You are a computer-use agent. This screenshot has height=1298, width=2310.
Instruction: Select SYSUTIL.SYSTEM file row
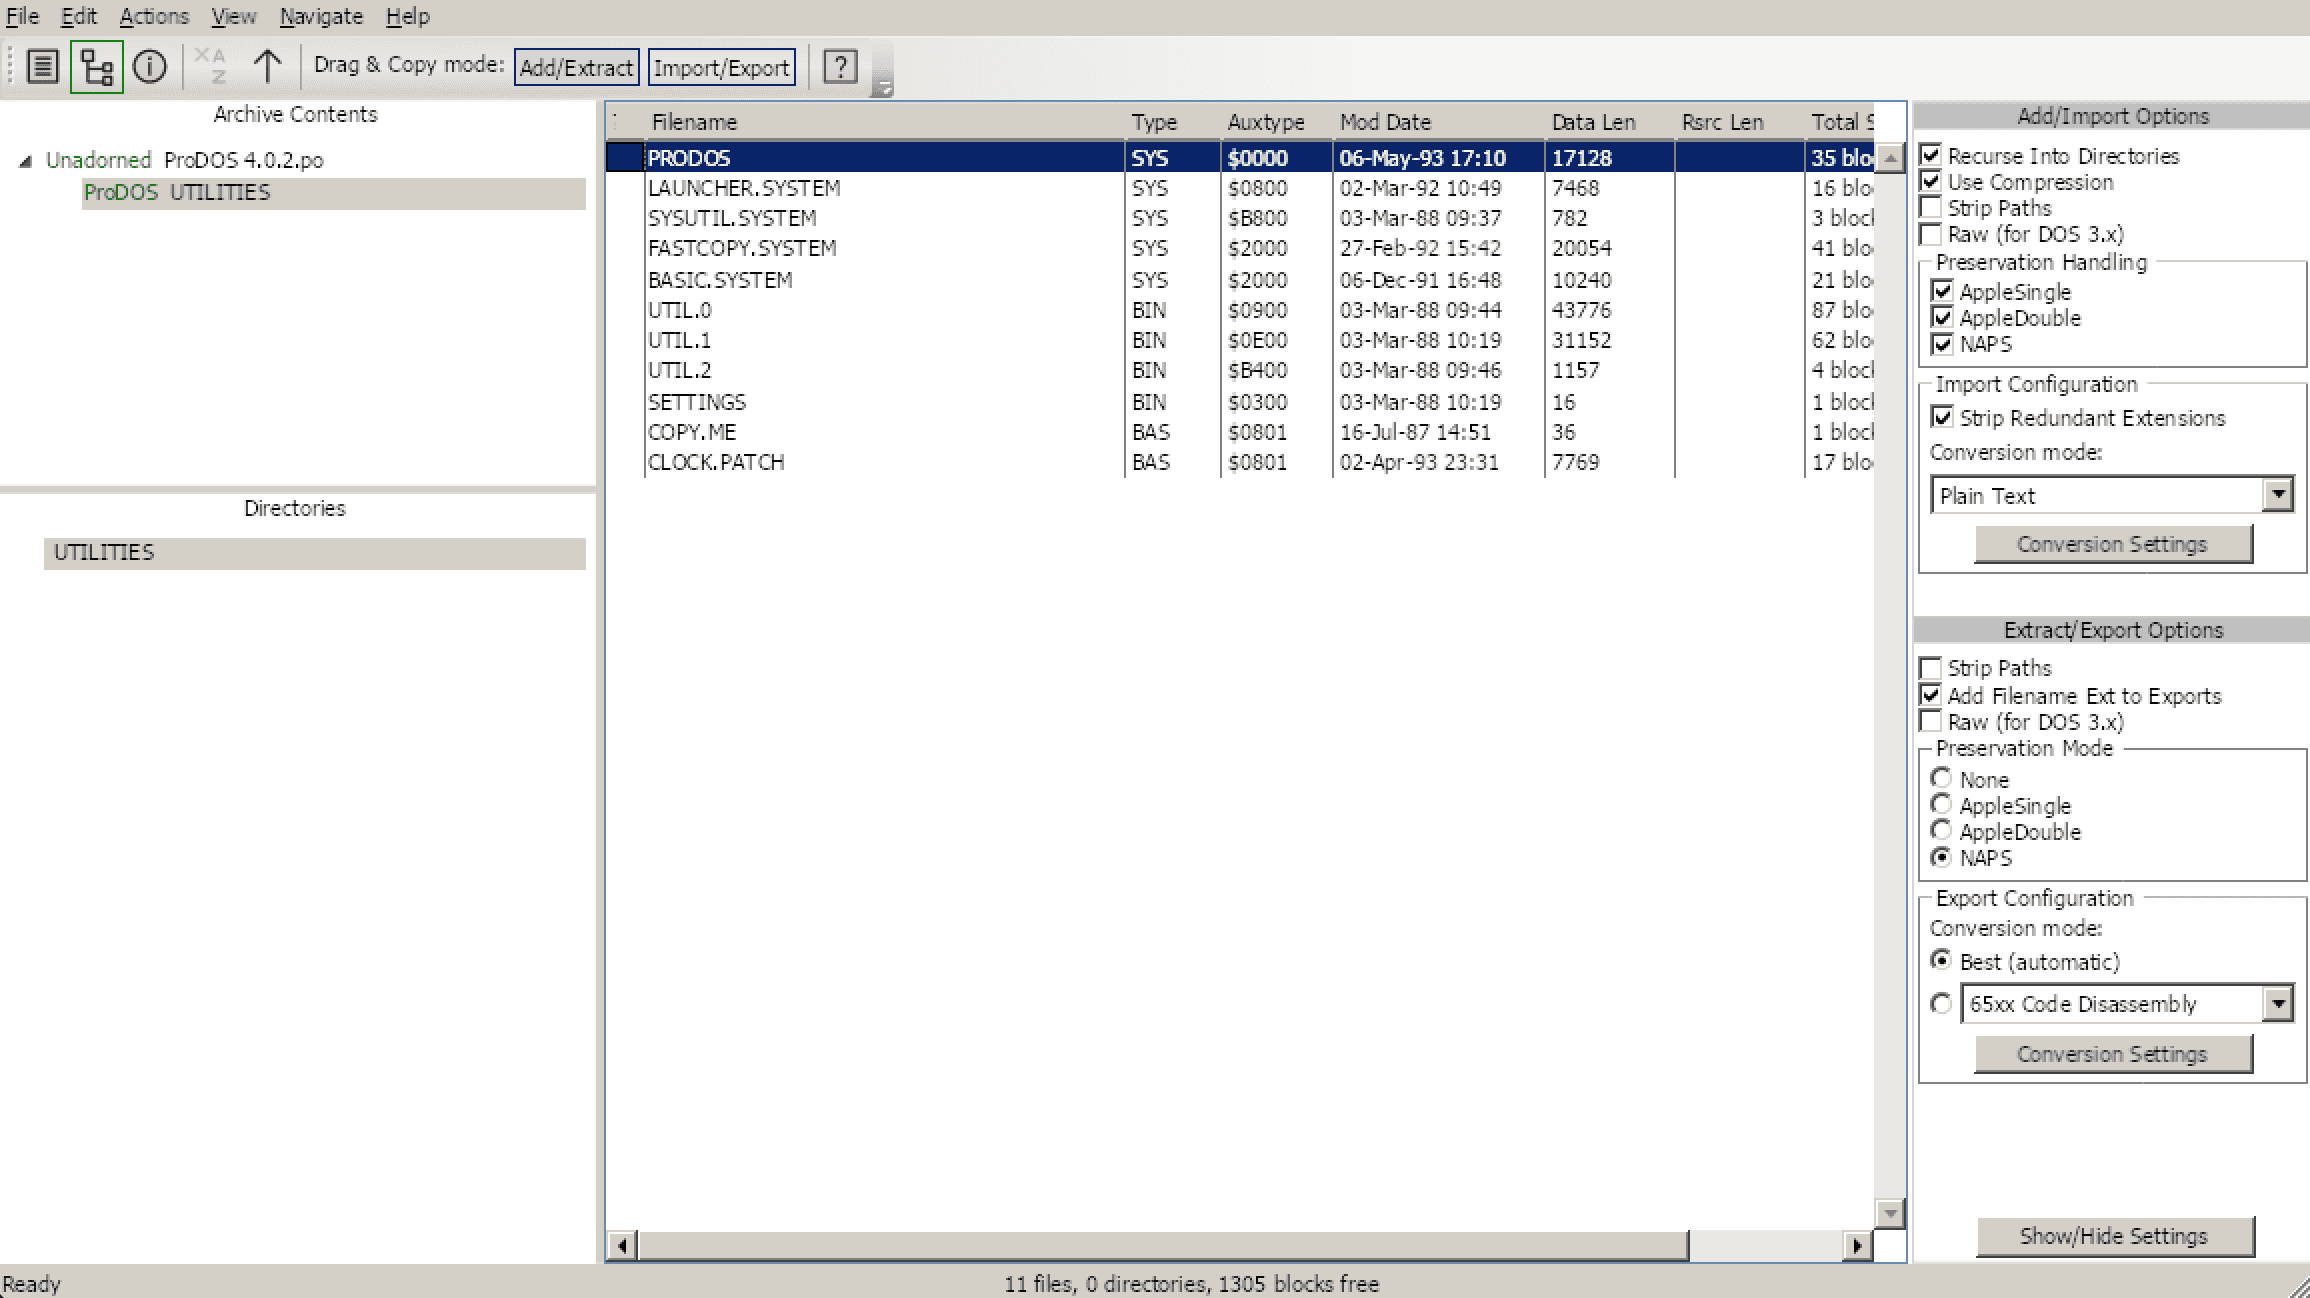click(1240, 218)
